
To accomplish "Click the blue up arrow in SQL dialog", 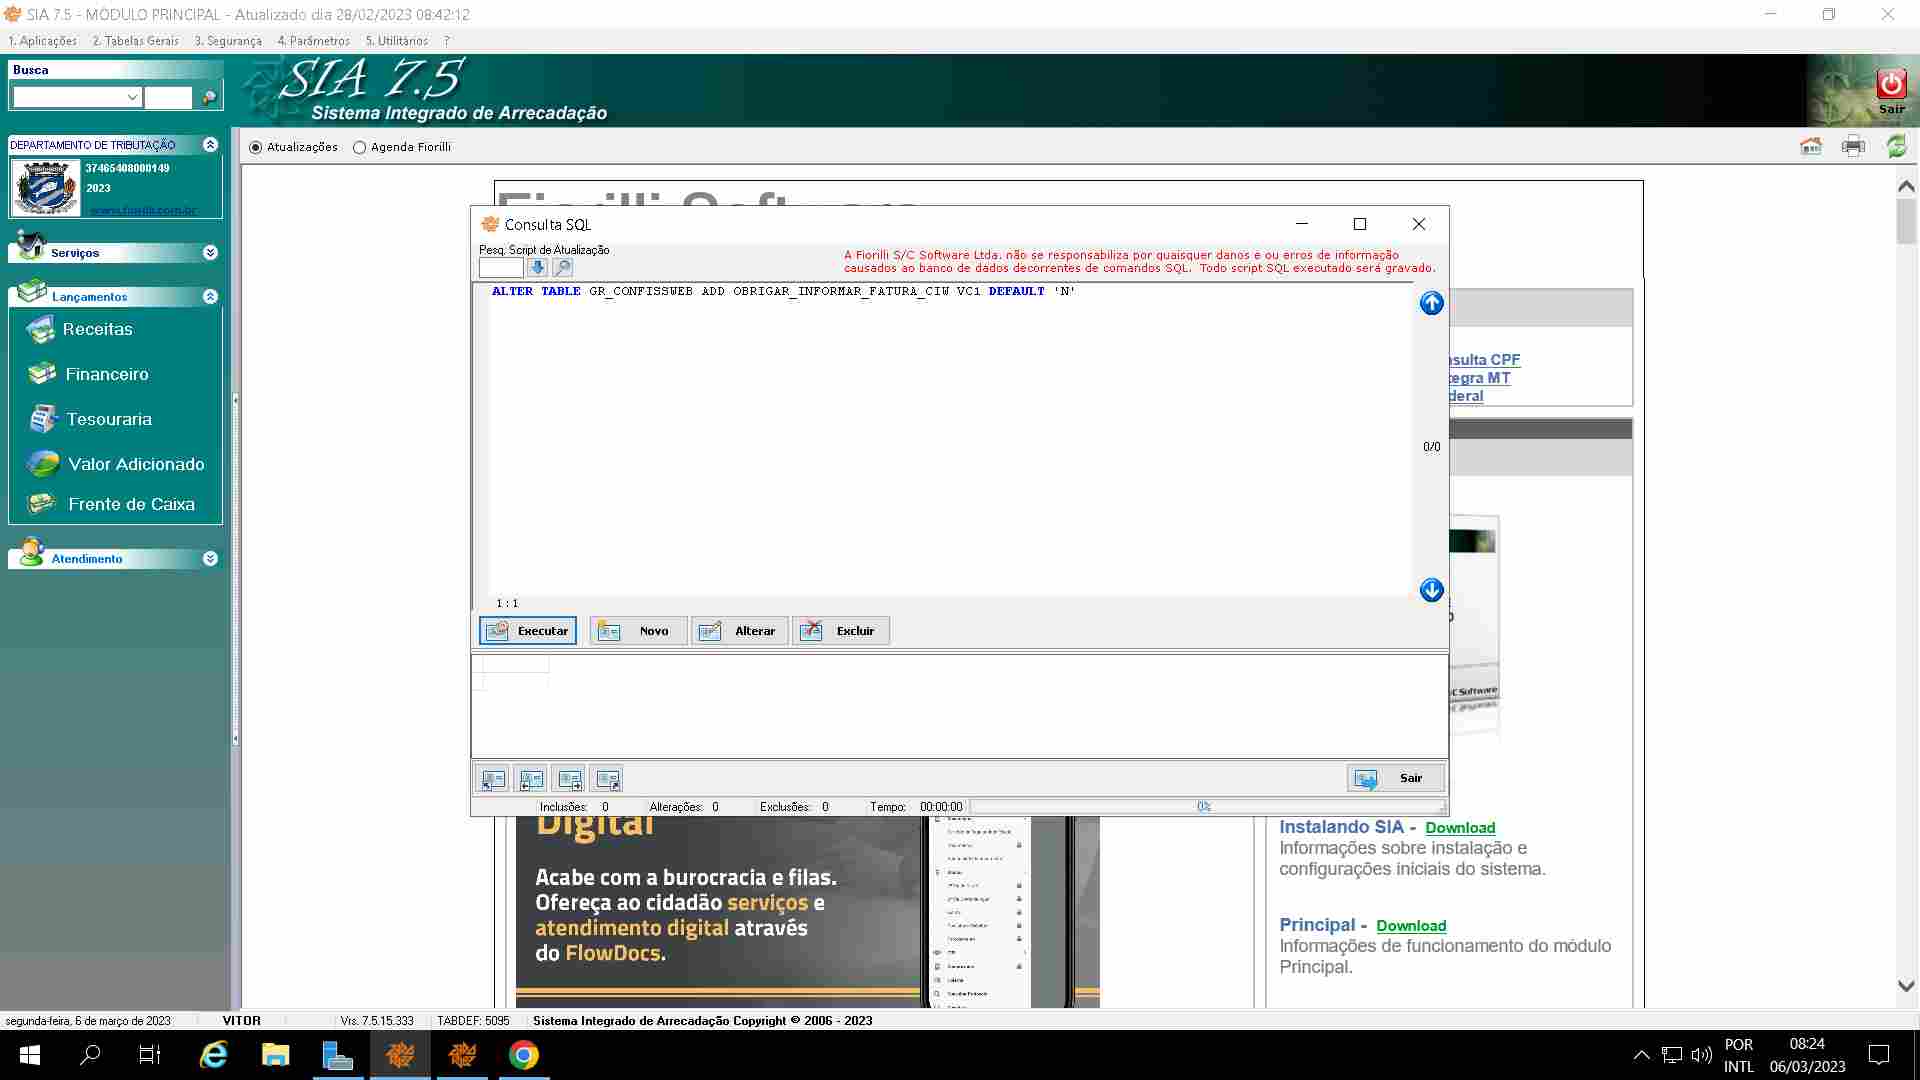I will pos(1431,303).
